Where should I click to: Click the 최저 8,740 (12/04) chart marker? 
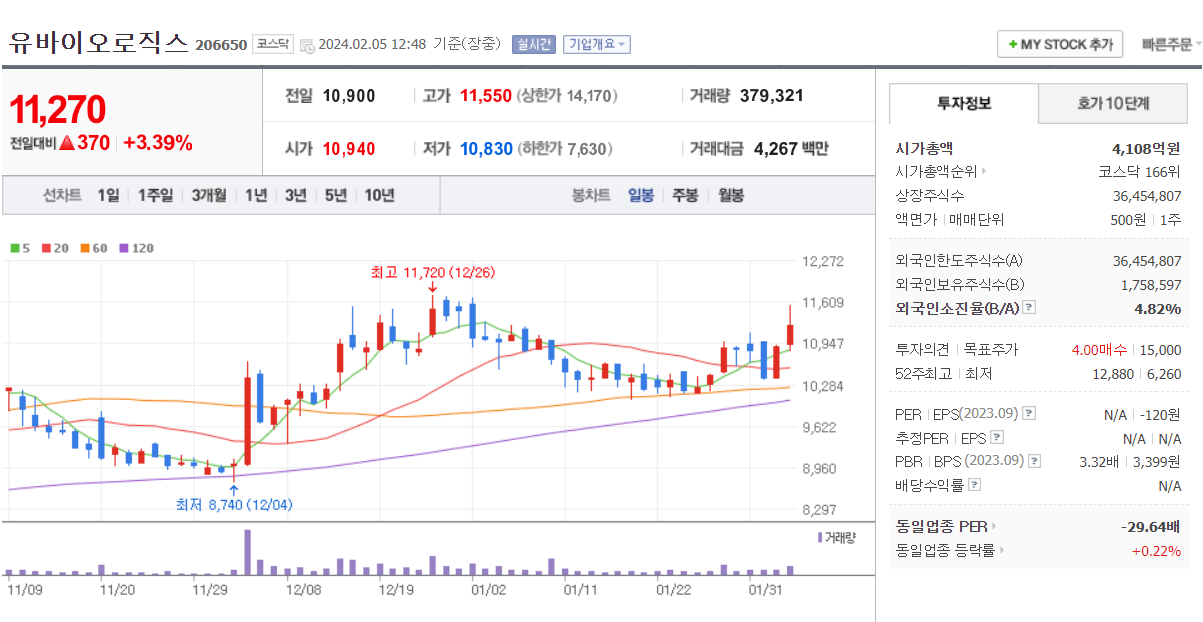(x=233, y=503)
